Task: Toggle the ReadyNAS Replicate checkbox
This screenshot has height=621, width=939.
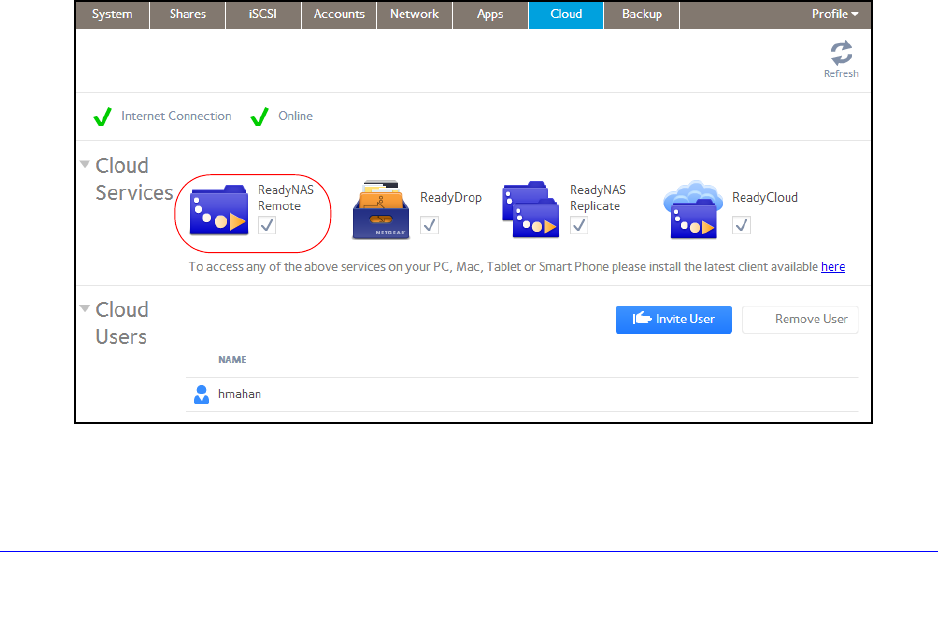Action: coord(579,226)
